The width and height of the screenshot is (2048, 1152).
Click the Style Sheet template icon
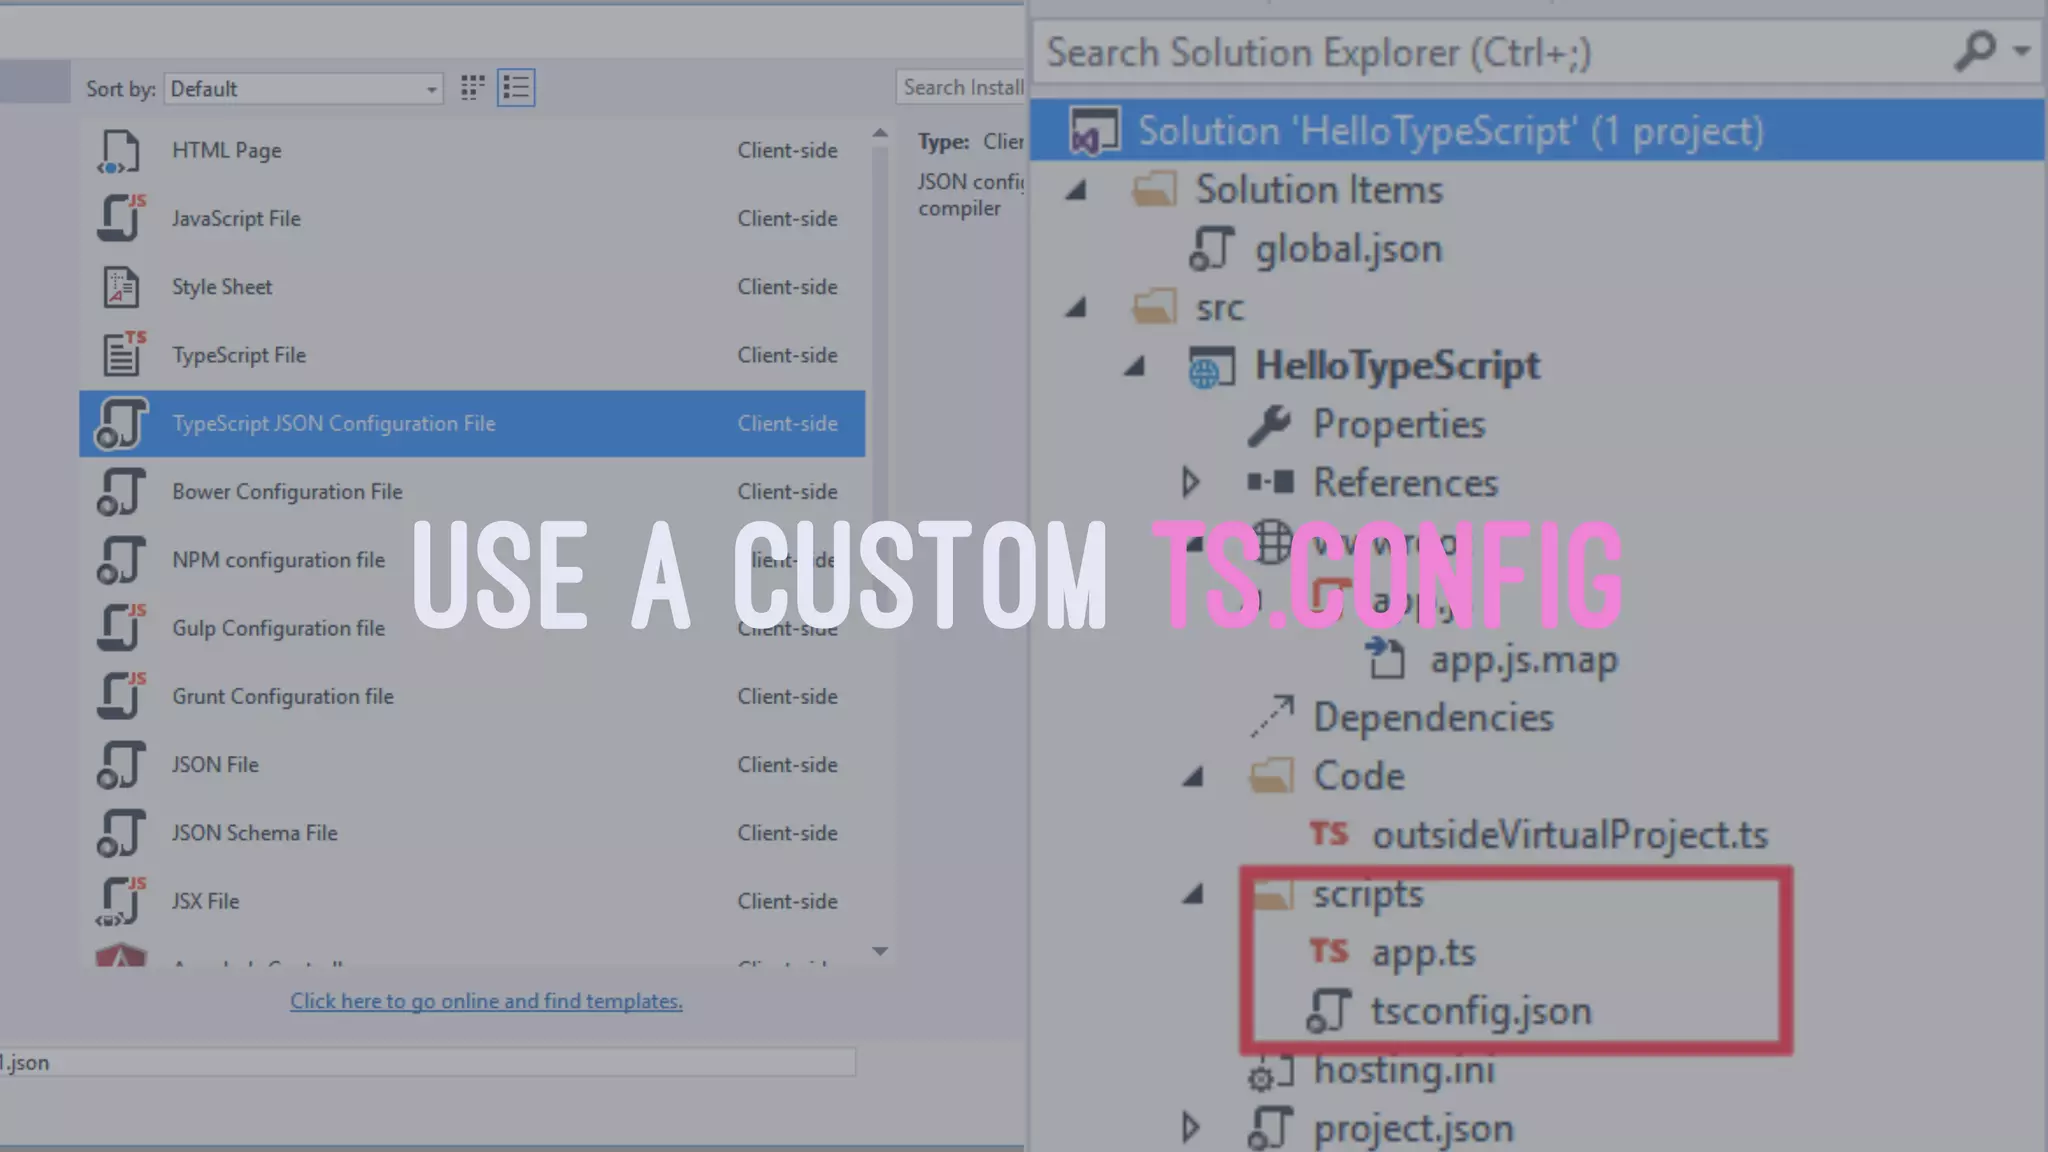click(121, 287)
